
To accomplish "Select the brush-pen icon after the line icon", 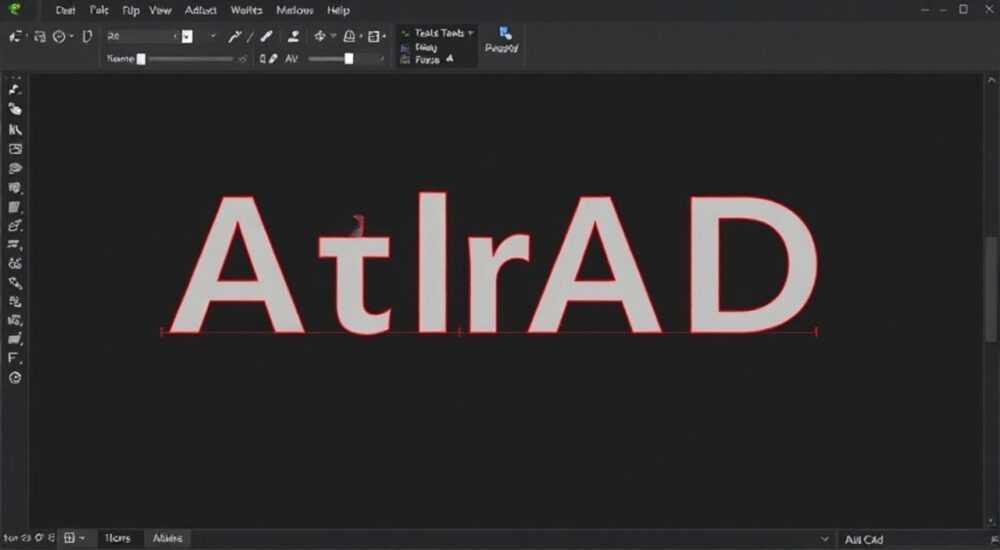I will pyautogui.click(x=267, y=36).
